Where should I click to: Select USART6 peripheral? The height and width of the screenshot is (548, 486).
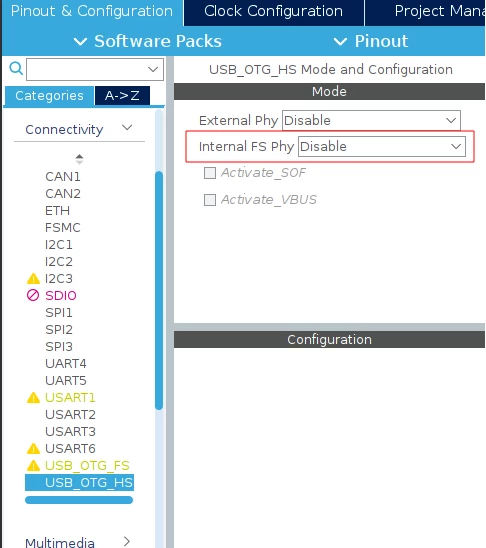70,448
